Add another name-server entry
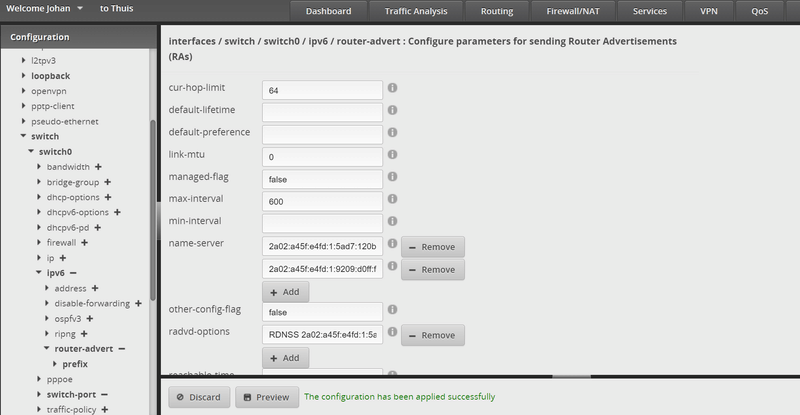The width and height of the screenshot is (800, 415). click(x=285, y=292)
